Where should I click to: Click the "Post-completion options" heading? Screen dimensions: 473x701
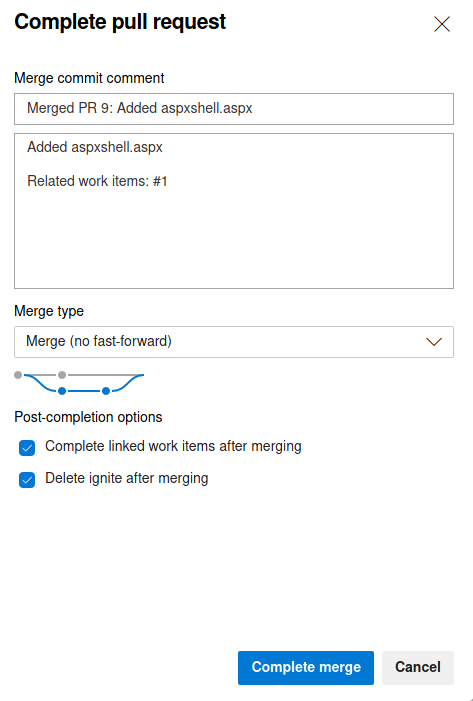point(88,417)
